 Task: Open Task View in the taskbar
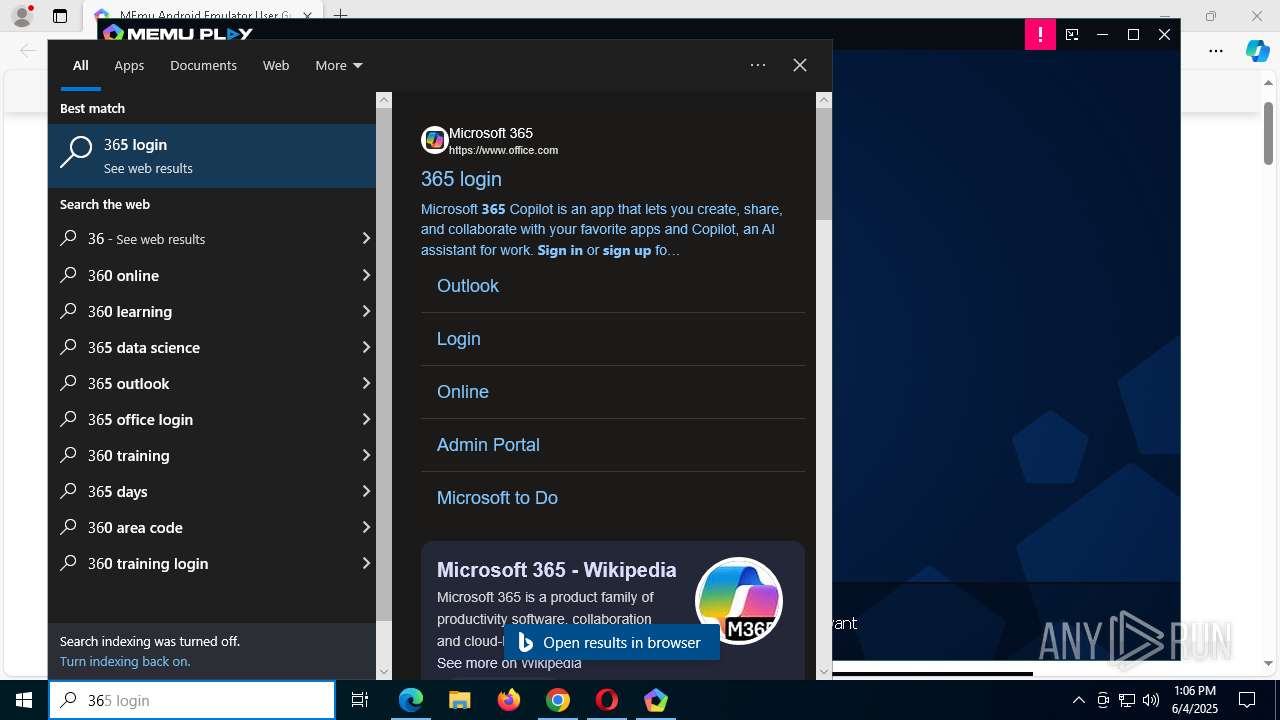360,700
